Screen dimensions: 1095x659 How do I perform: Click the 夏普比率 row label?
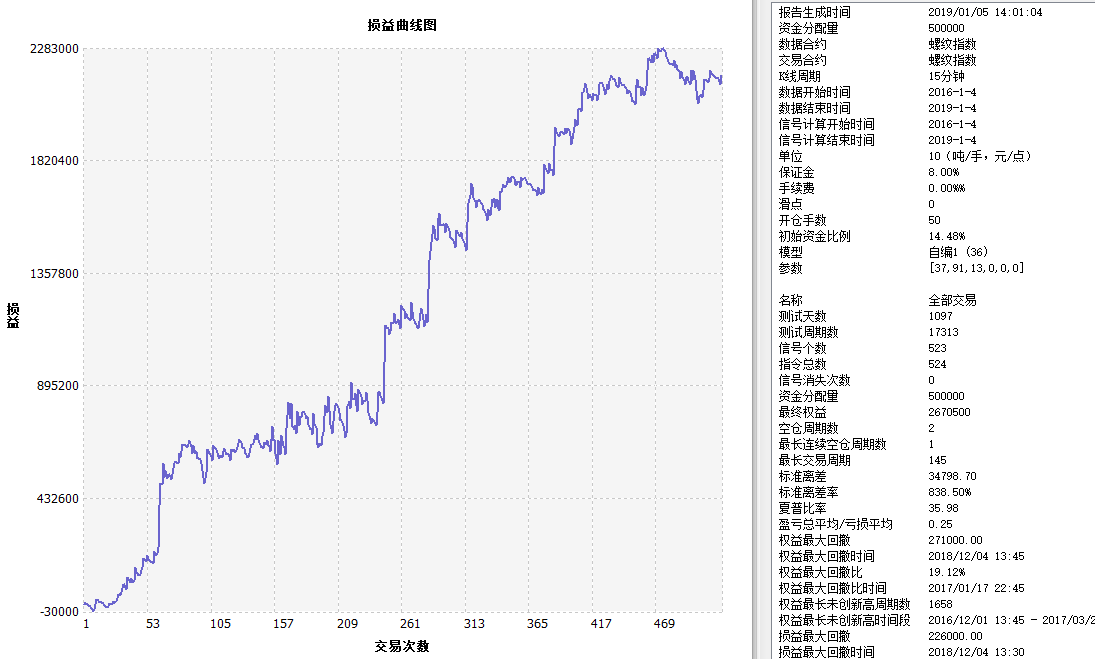point(802,508)
